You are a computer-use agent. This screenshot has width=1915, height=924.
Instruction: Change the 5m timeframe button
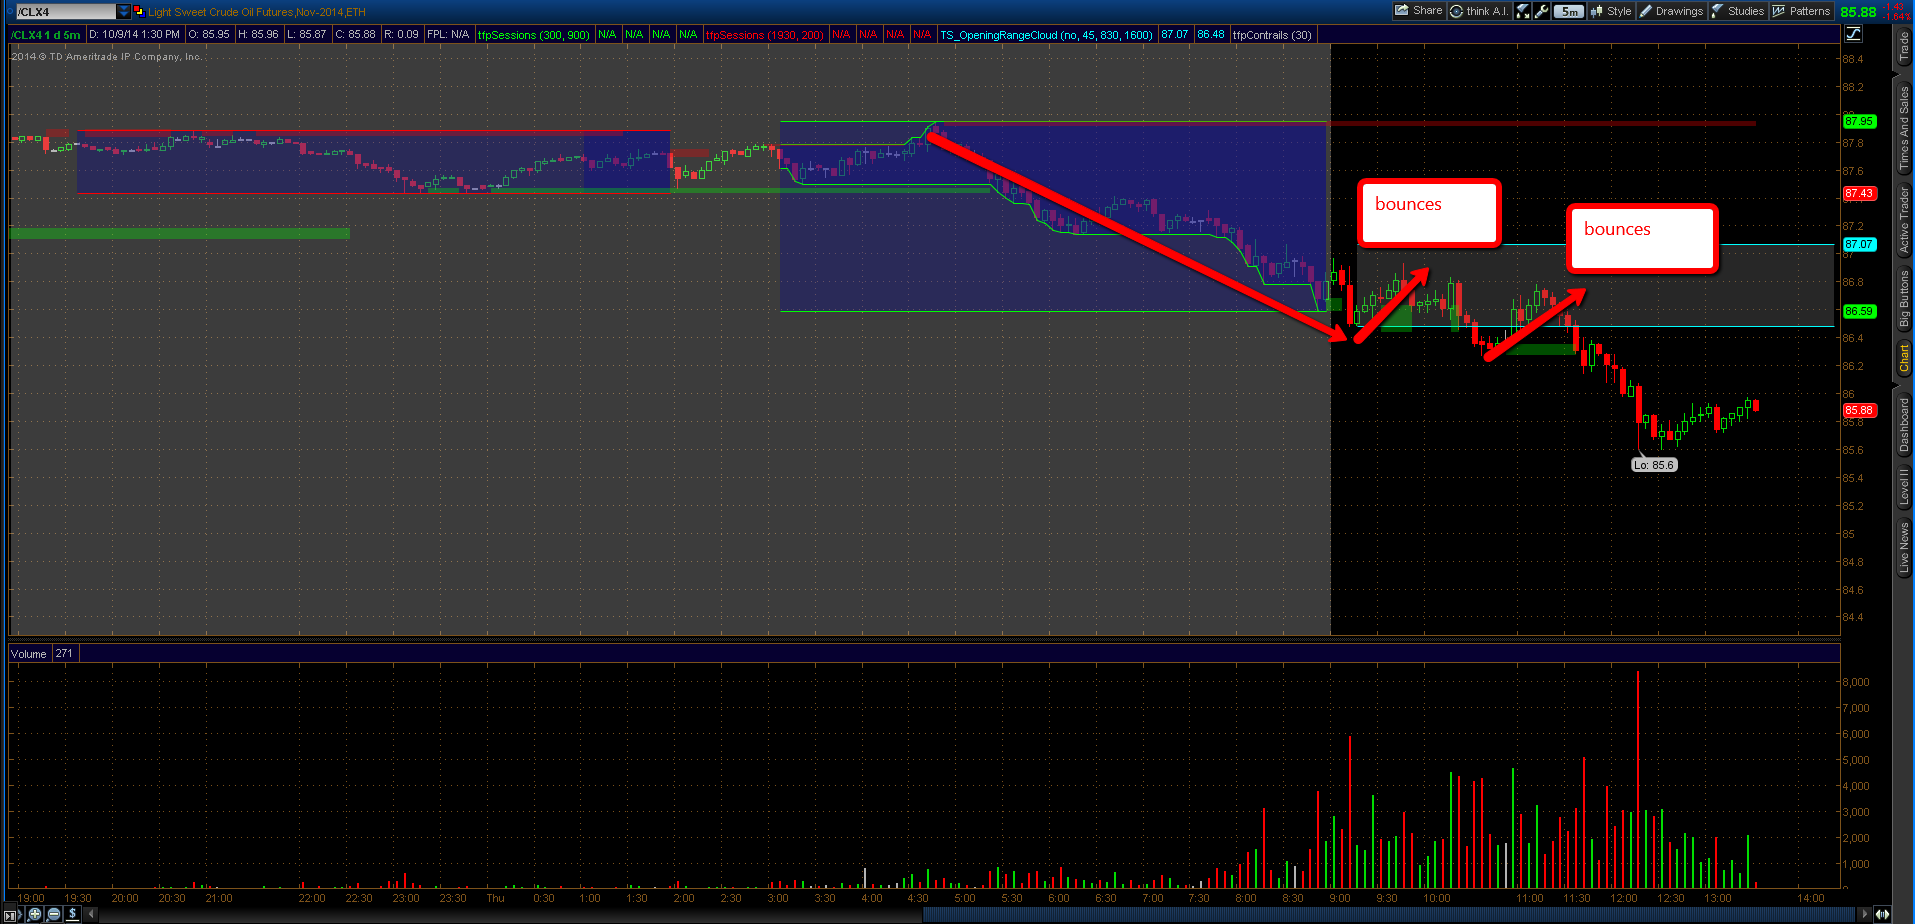coord(1569,11)
